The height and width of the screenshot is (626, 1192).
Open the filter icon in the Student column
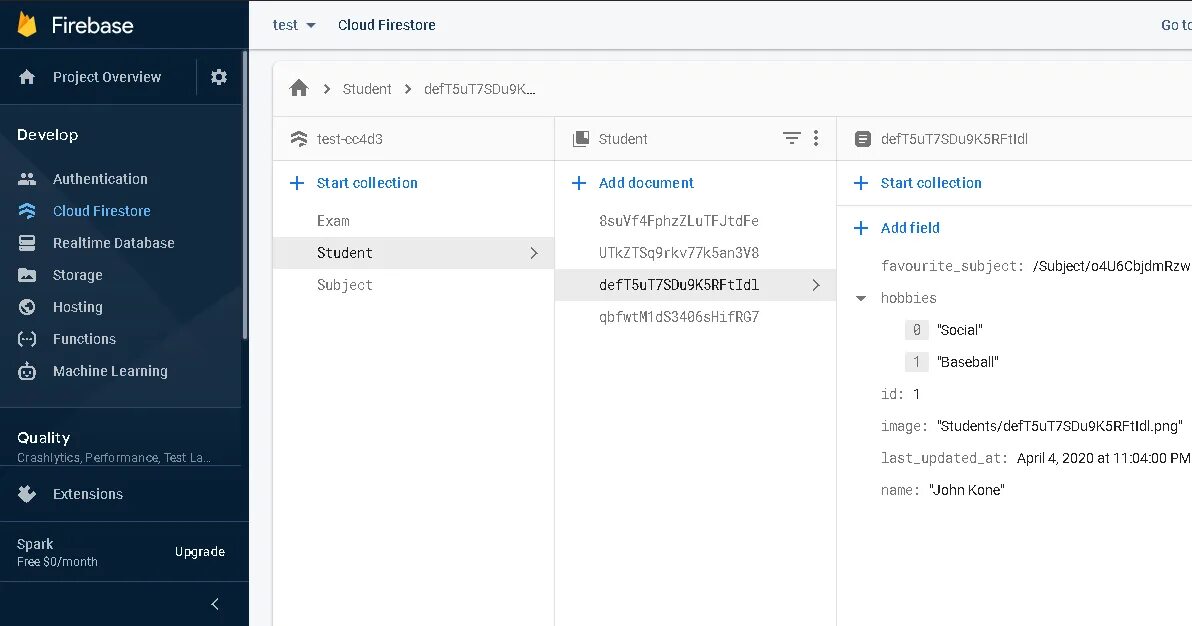(791, 139)
